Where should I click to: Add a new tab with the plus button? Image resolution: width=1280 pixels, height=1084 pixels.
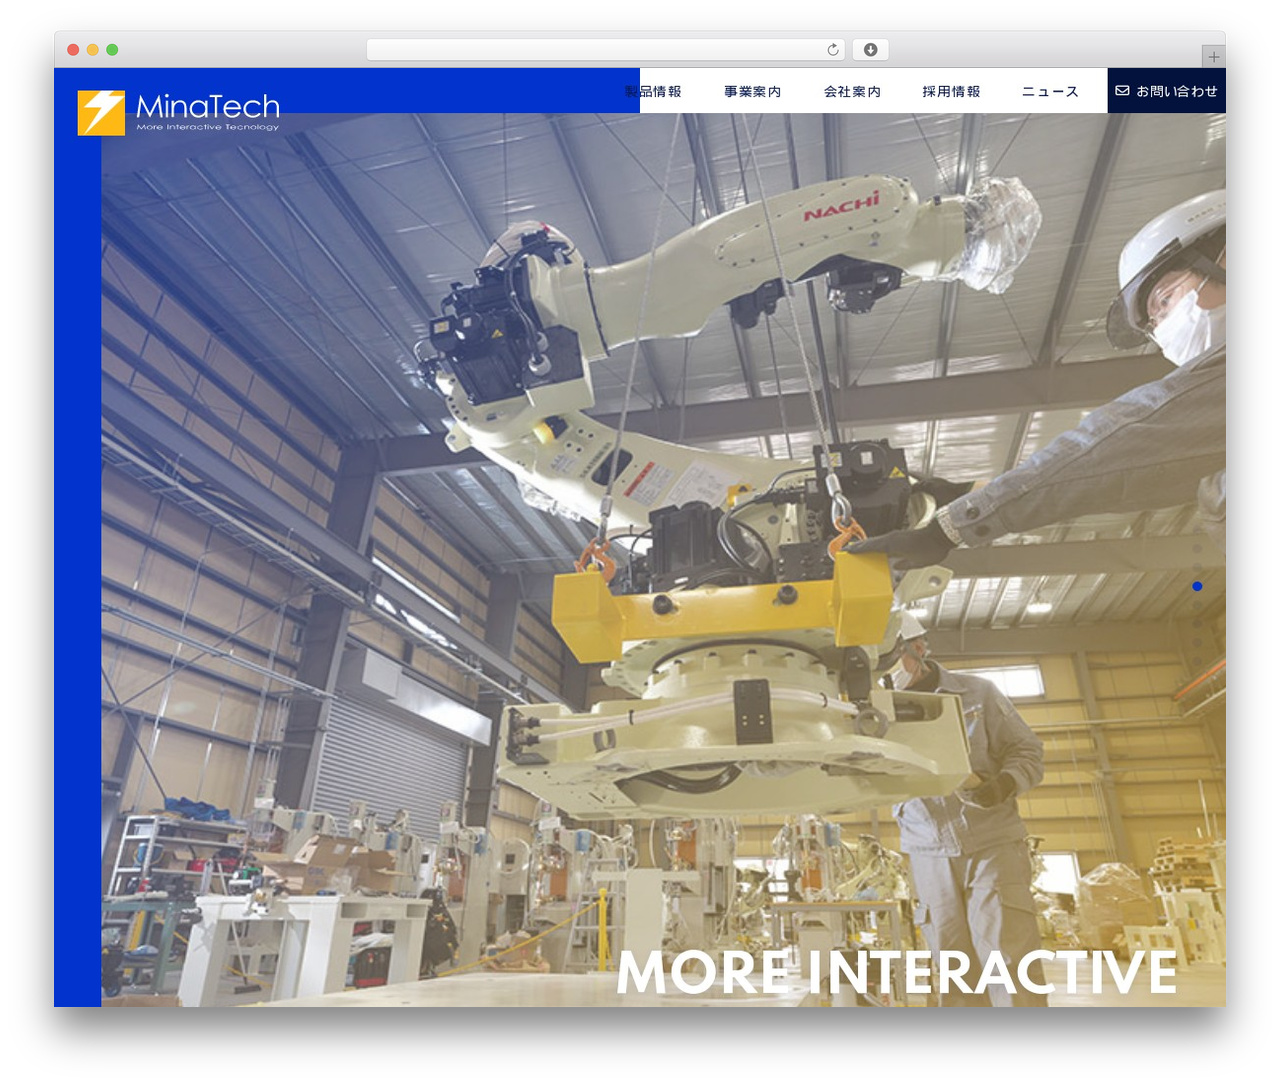point(1213,57)
